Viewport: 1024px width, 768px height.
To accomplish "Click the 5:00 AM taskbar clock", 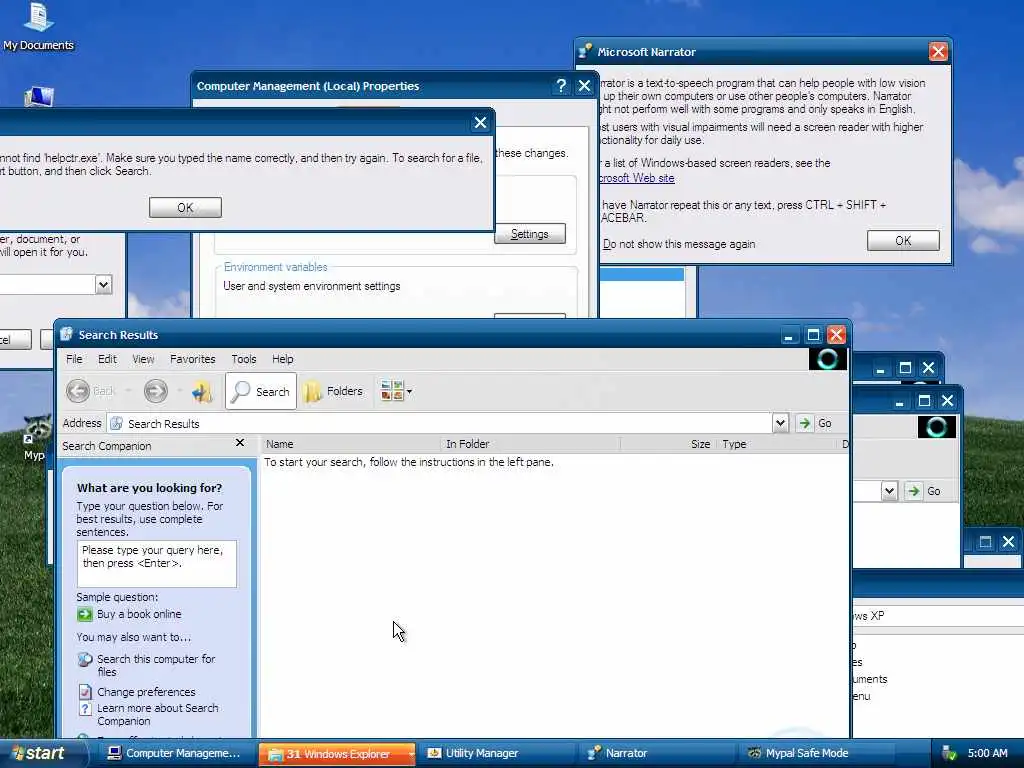I will click(x=987, y=754).
